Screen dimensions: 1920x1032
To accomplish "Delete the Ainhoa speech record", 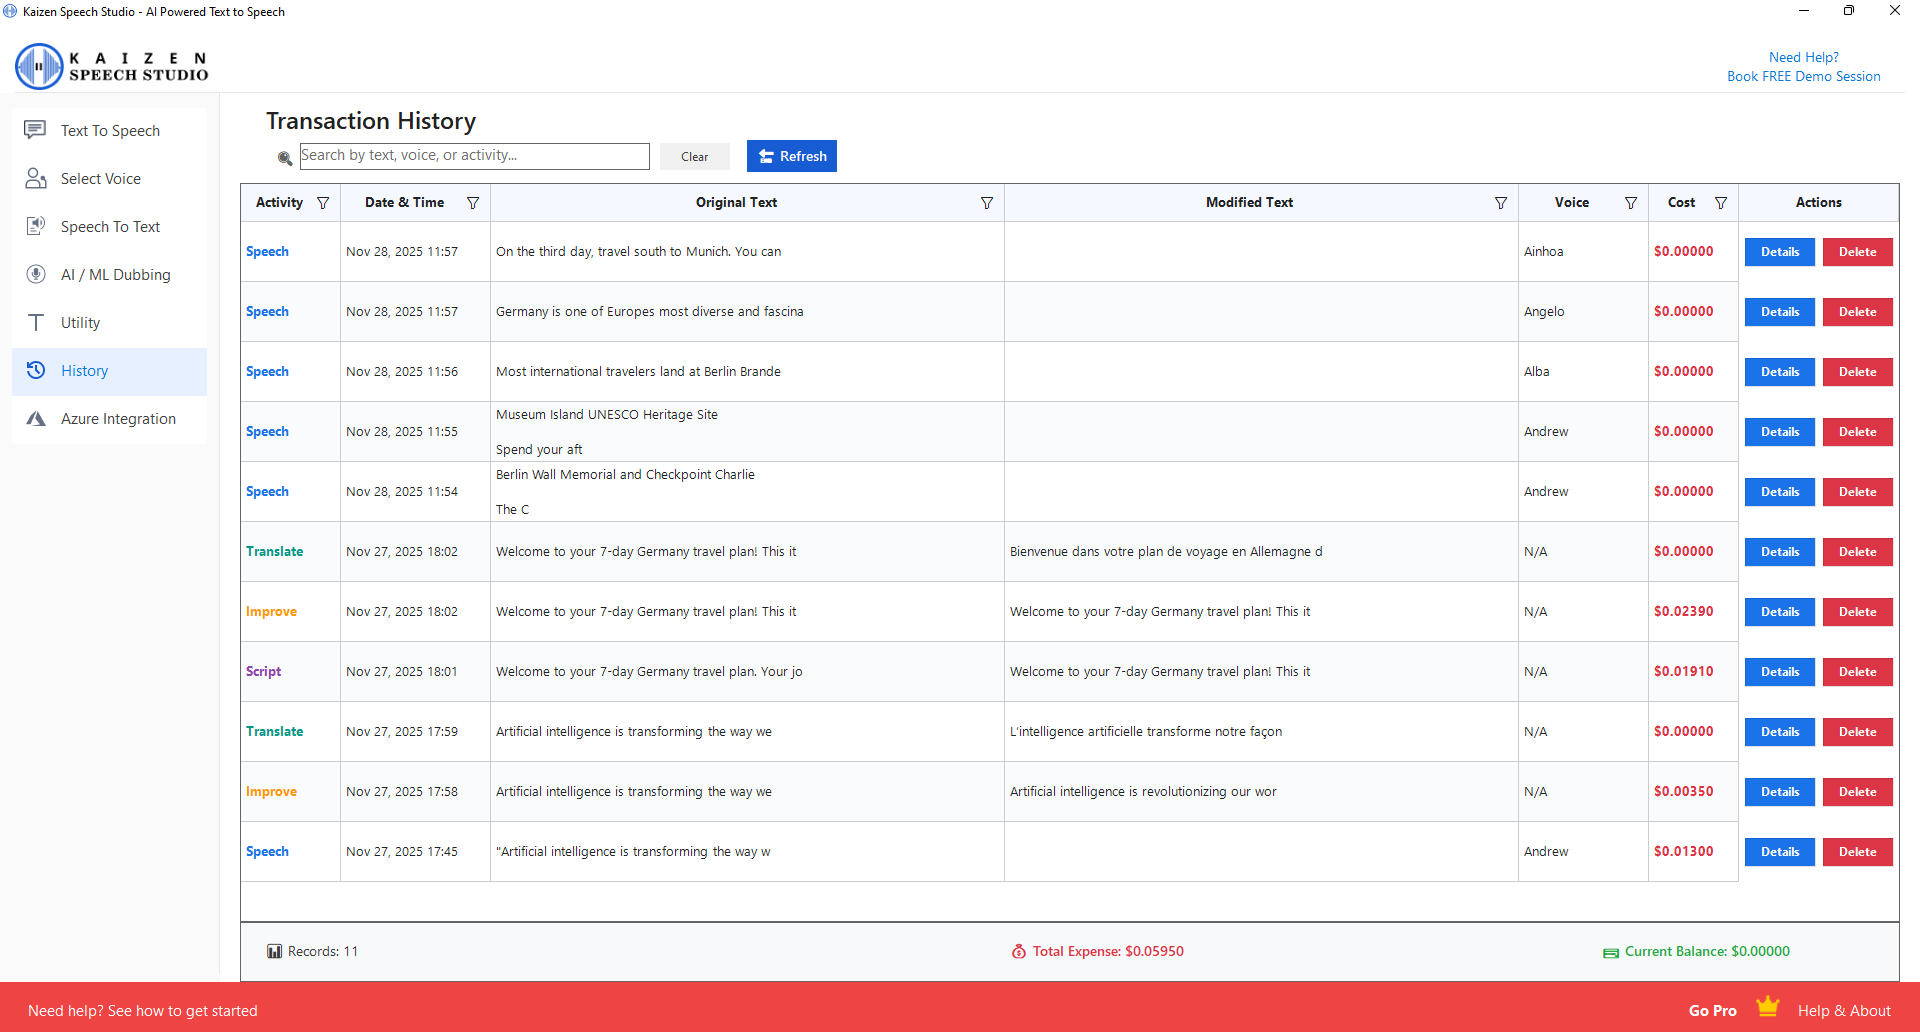I will (x=1857, y=252).
